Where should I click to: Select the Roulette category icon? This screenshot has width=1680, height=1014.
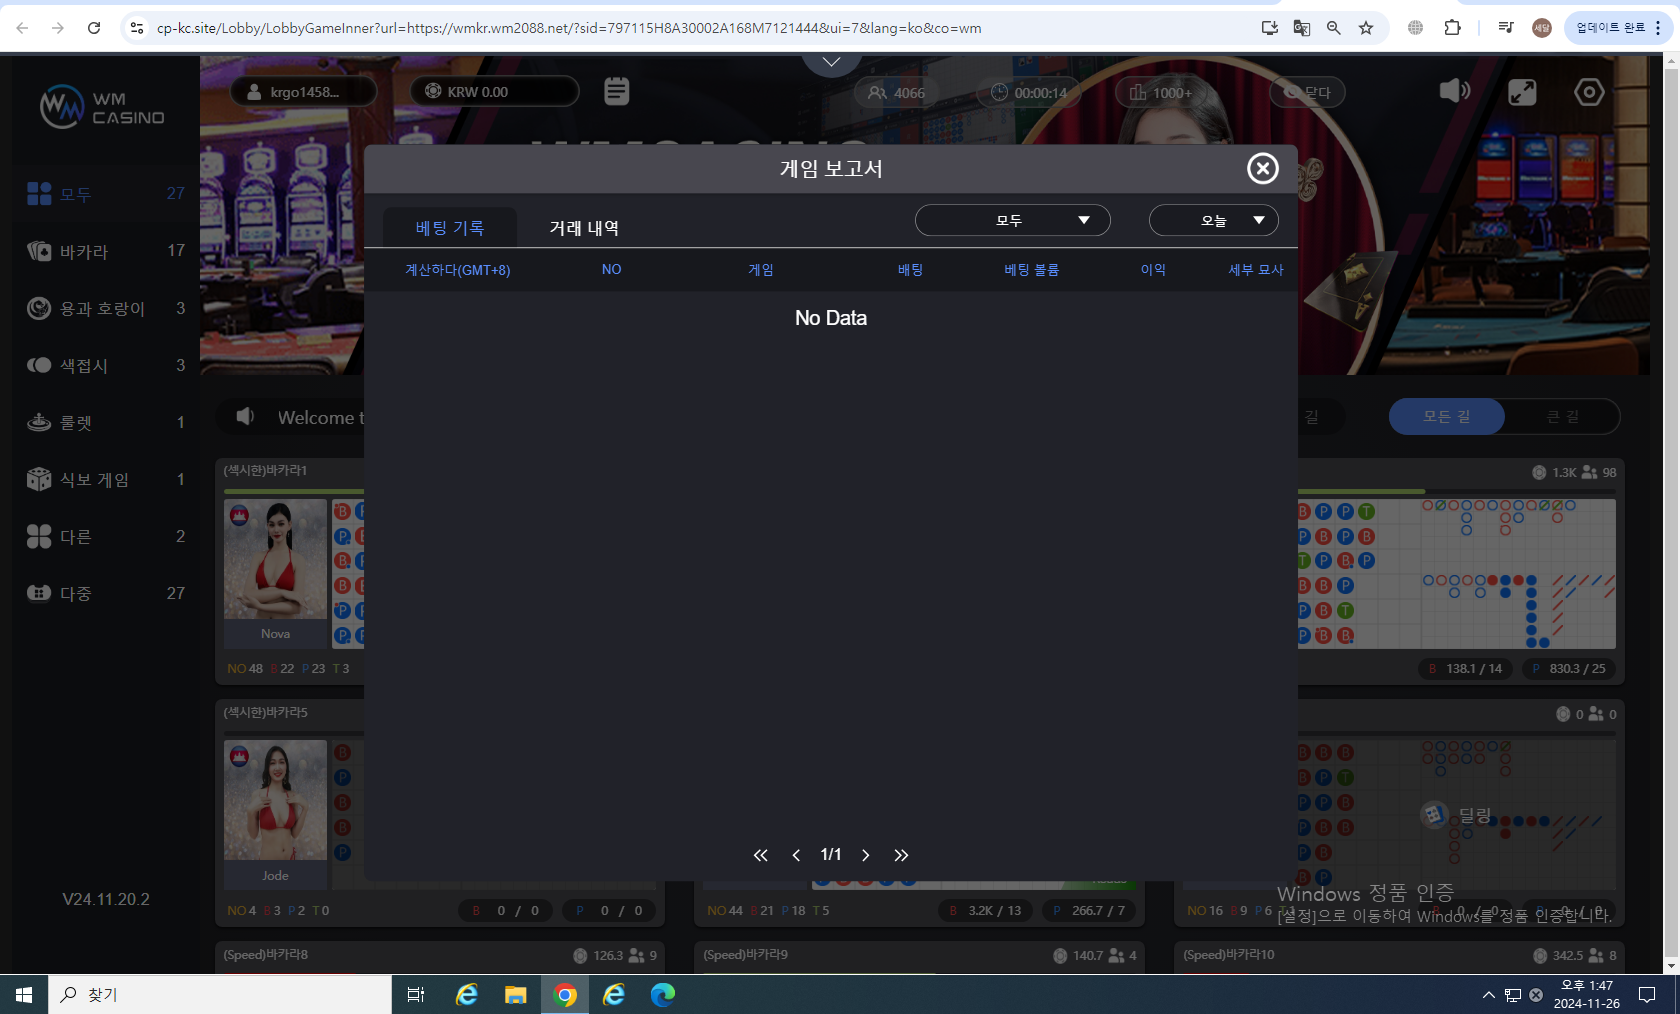coord(39,422)
